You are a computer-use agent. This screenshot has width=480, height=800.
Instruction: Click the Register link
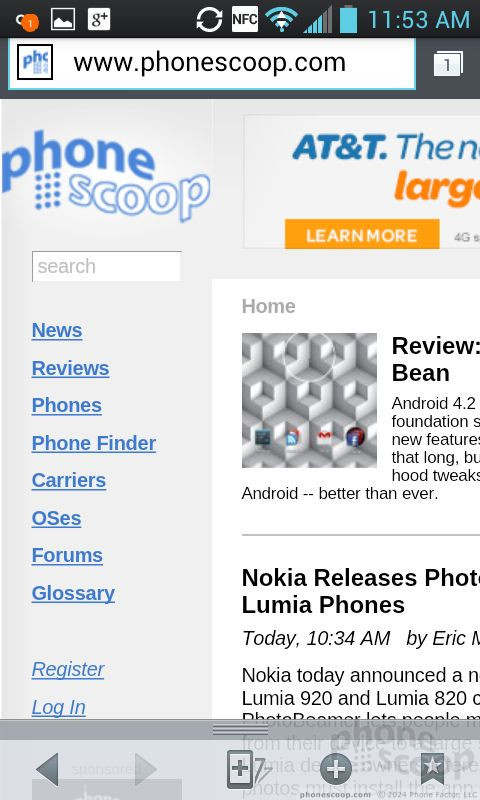tap(68, 669)
